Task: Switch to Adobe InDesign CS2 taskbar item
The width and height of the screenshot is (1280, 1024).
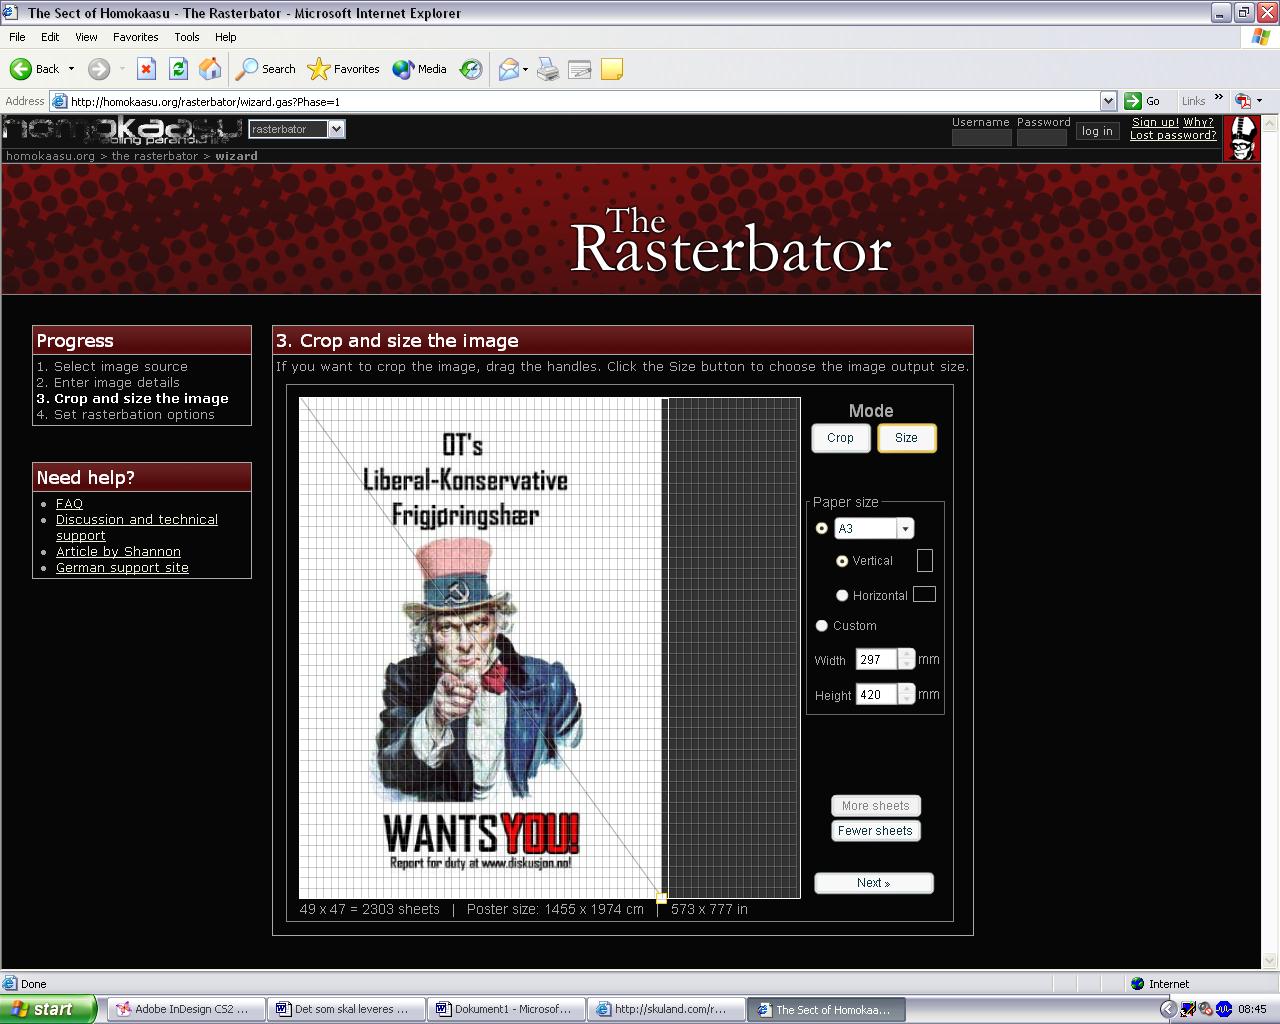Action: pos(185,1009)
